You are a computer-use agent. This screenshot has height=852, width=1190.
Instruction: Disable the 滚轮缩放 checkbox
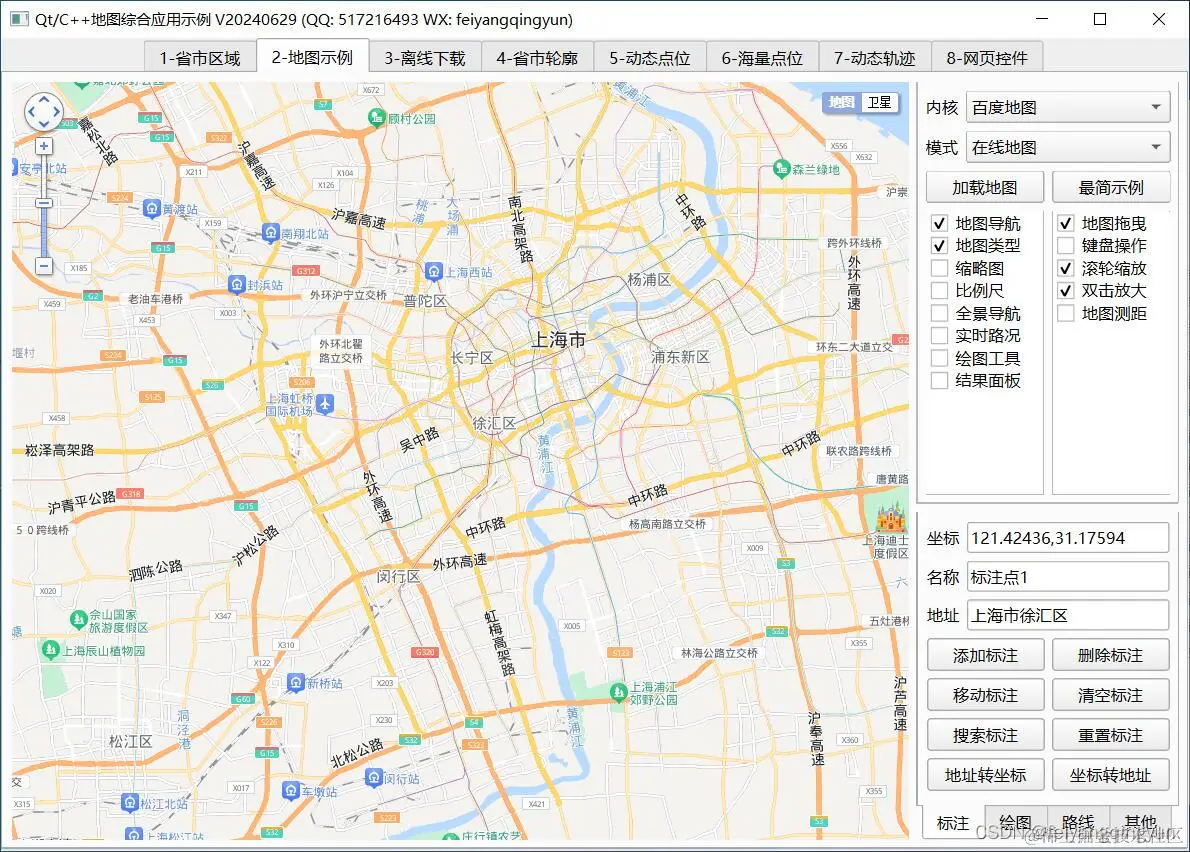[x=1065, y=267]
